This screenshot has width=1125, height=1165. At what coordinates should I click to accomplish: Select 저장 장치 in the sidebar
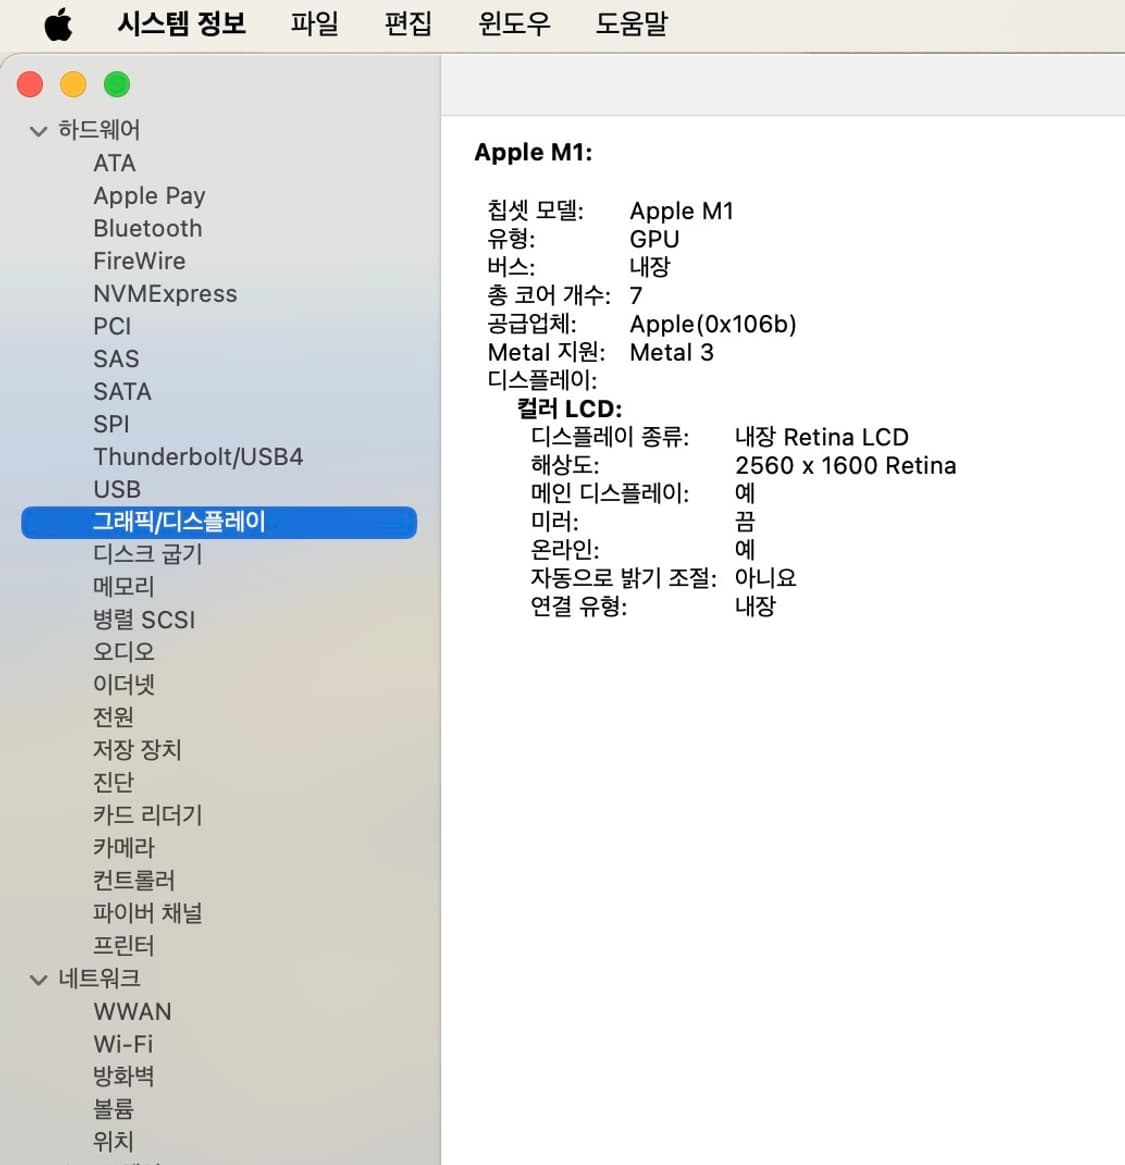137,749
